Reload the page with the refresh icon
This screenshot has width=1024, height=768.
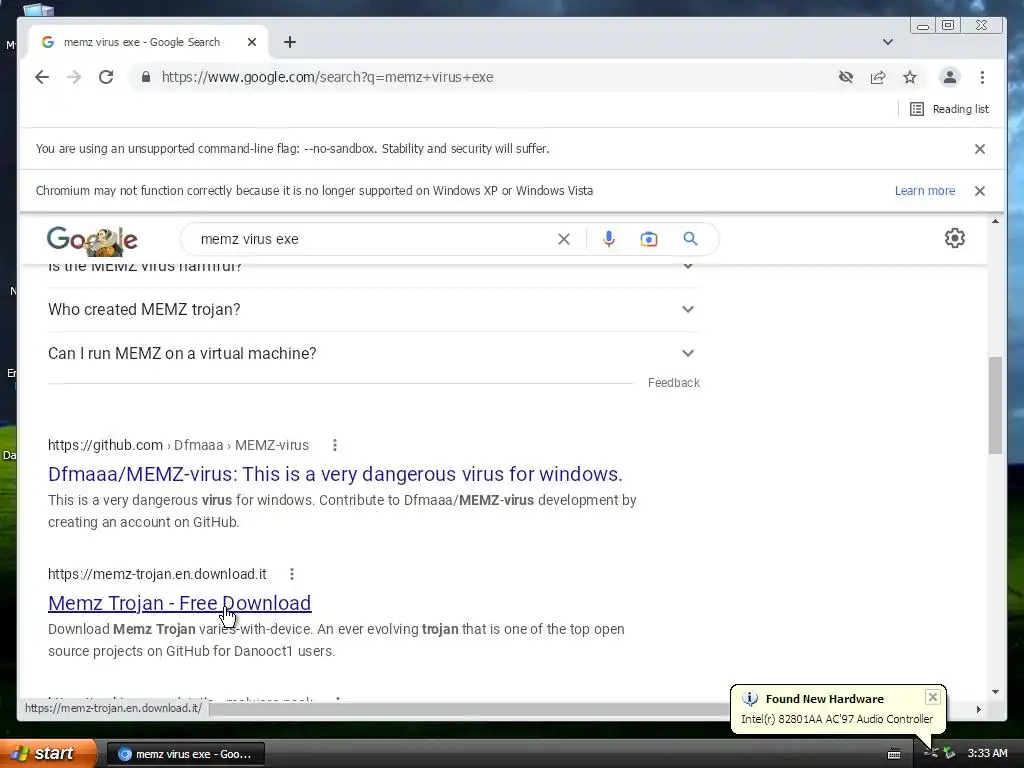click(x=106, y=77)
